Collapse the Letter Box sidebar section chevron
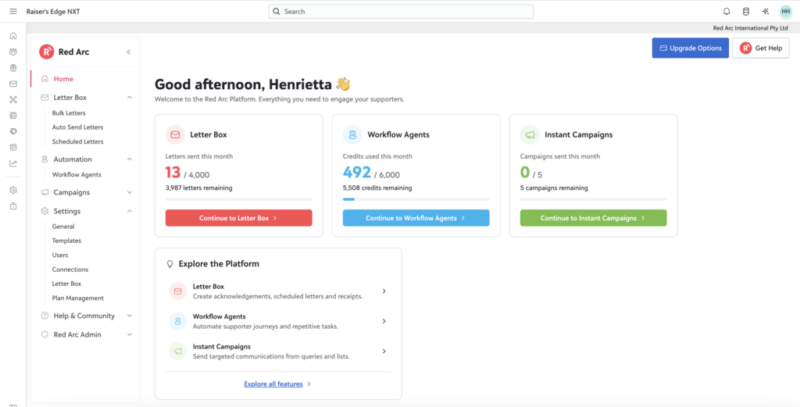Viewport: 800px width, 407px height. click(x=130, y=97)
